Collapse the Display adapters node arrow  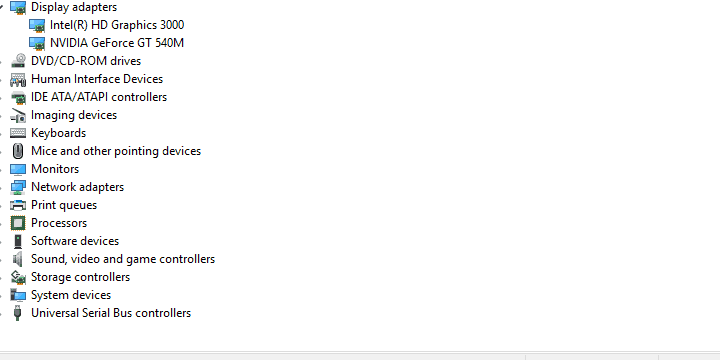coord(2,7)
